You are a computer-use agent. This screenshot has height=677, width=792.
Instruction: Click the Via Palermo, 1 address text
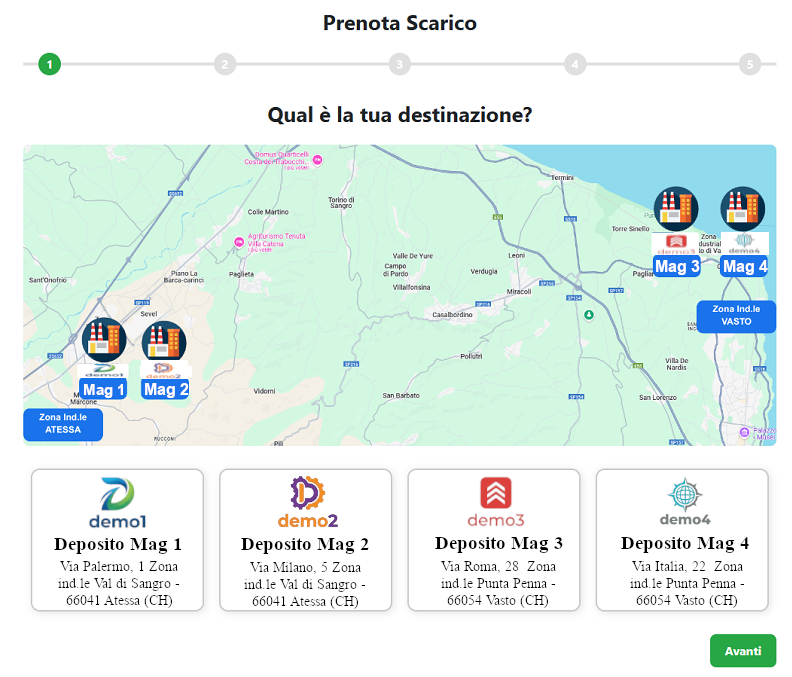click(x=119, y=583)
